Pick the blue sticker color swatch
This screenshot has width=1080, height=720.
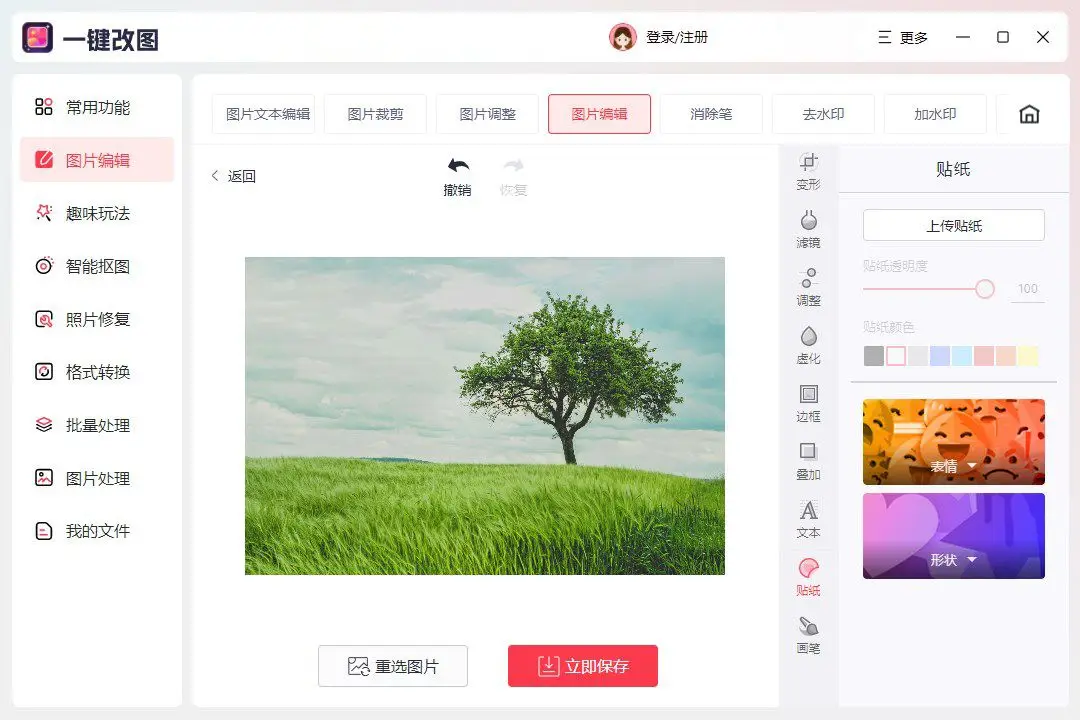[939, 355]
